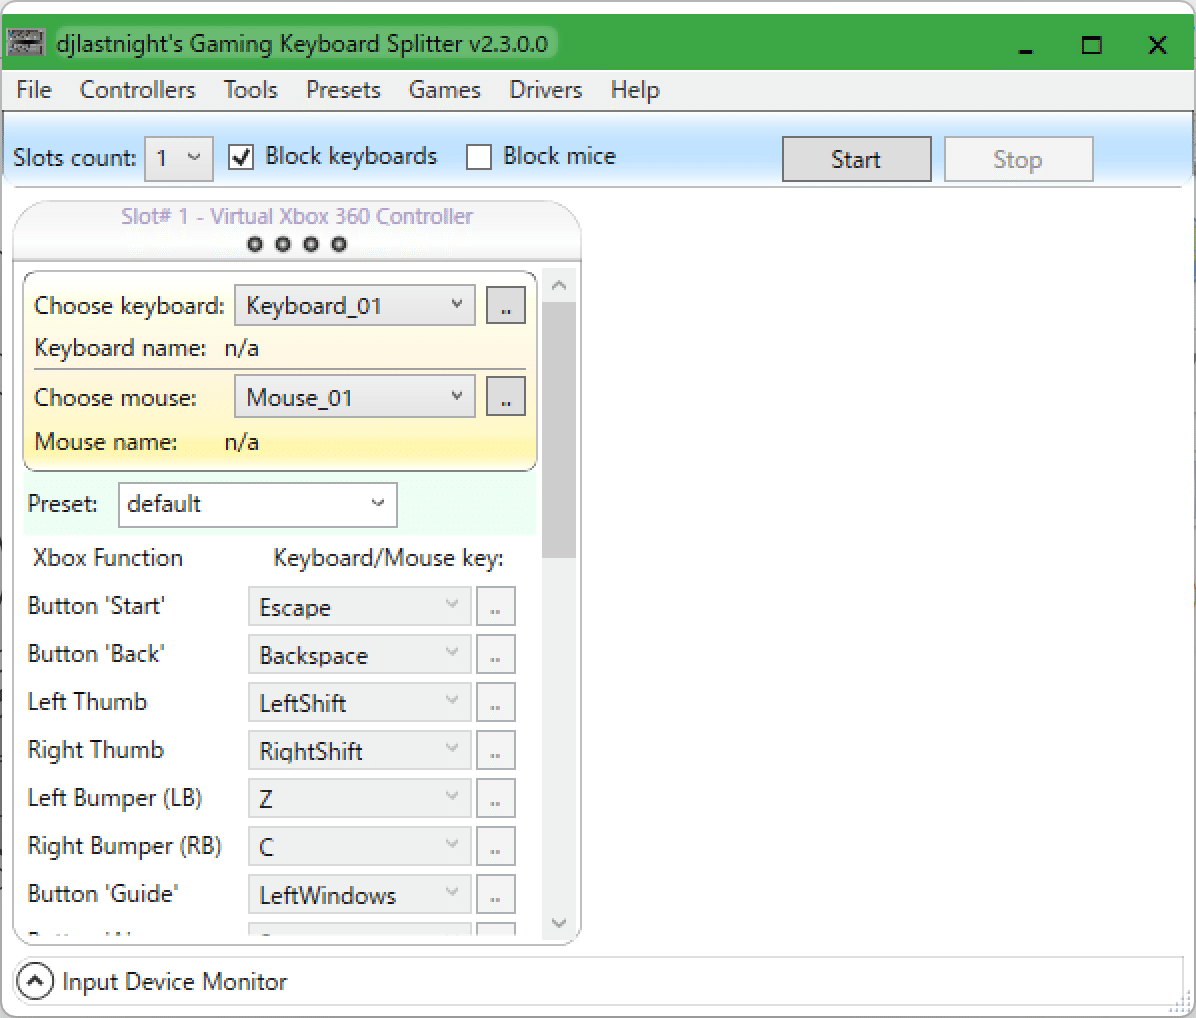Click the slot panel scrollbar up arrow
The height and width of the screenshot is (1018, 1196).
[x=559, y=285]
